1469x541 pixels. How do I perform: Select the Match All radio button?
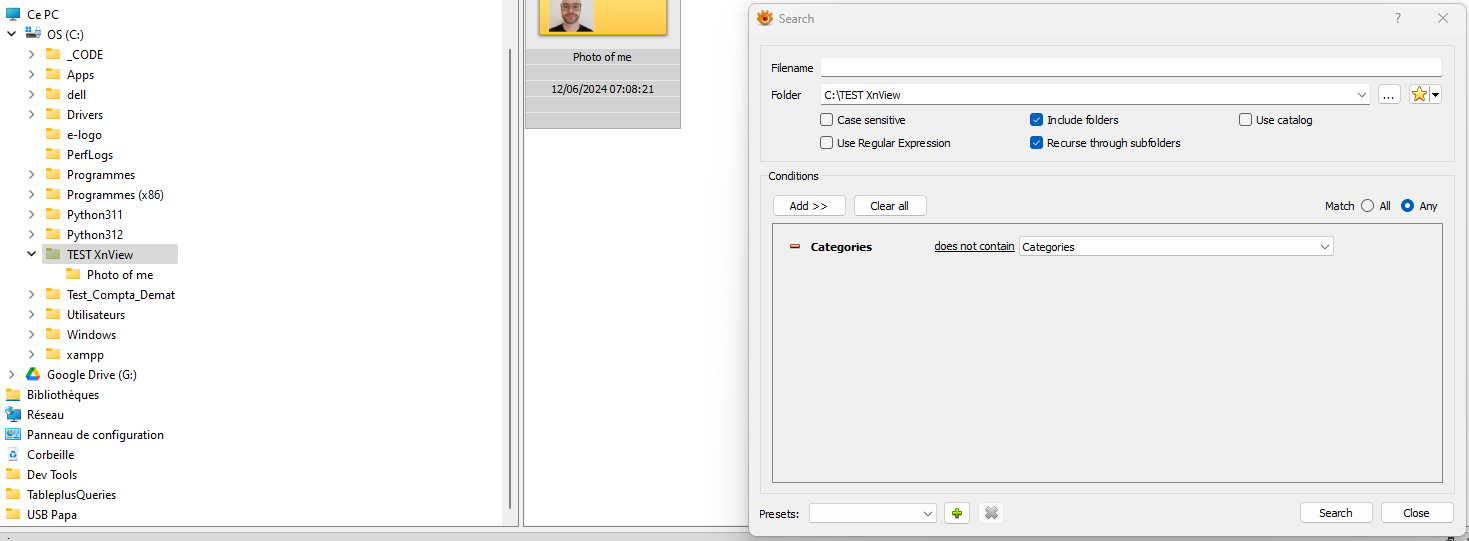coord(1367,206)
